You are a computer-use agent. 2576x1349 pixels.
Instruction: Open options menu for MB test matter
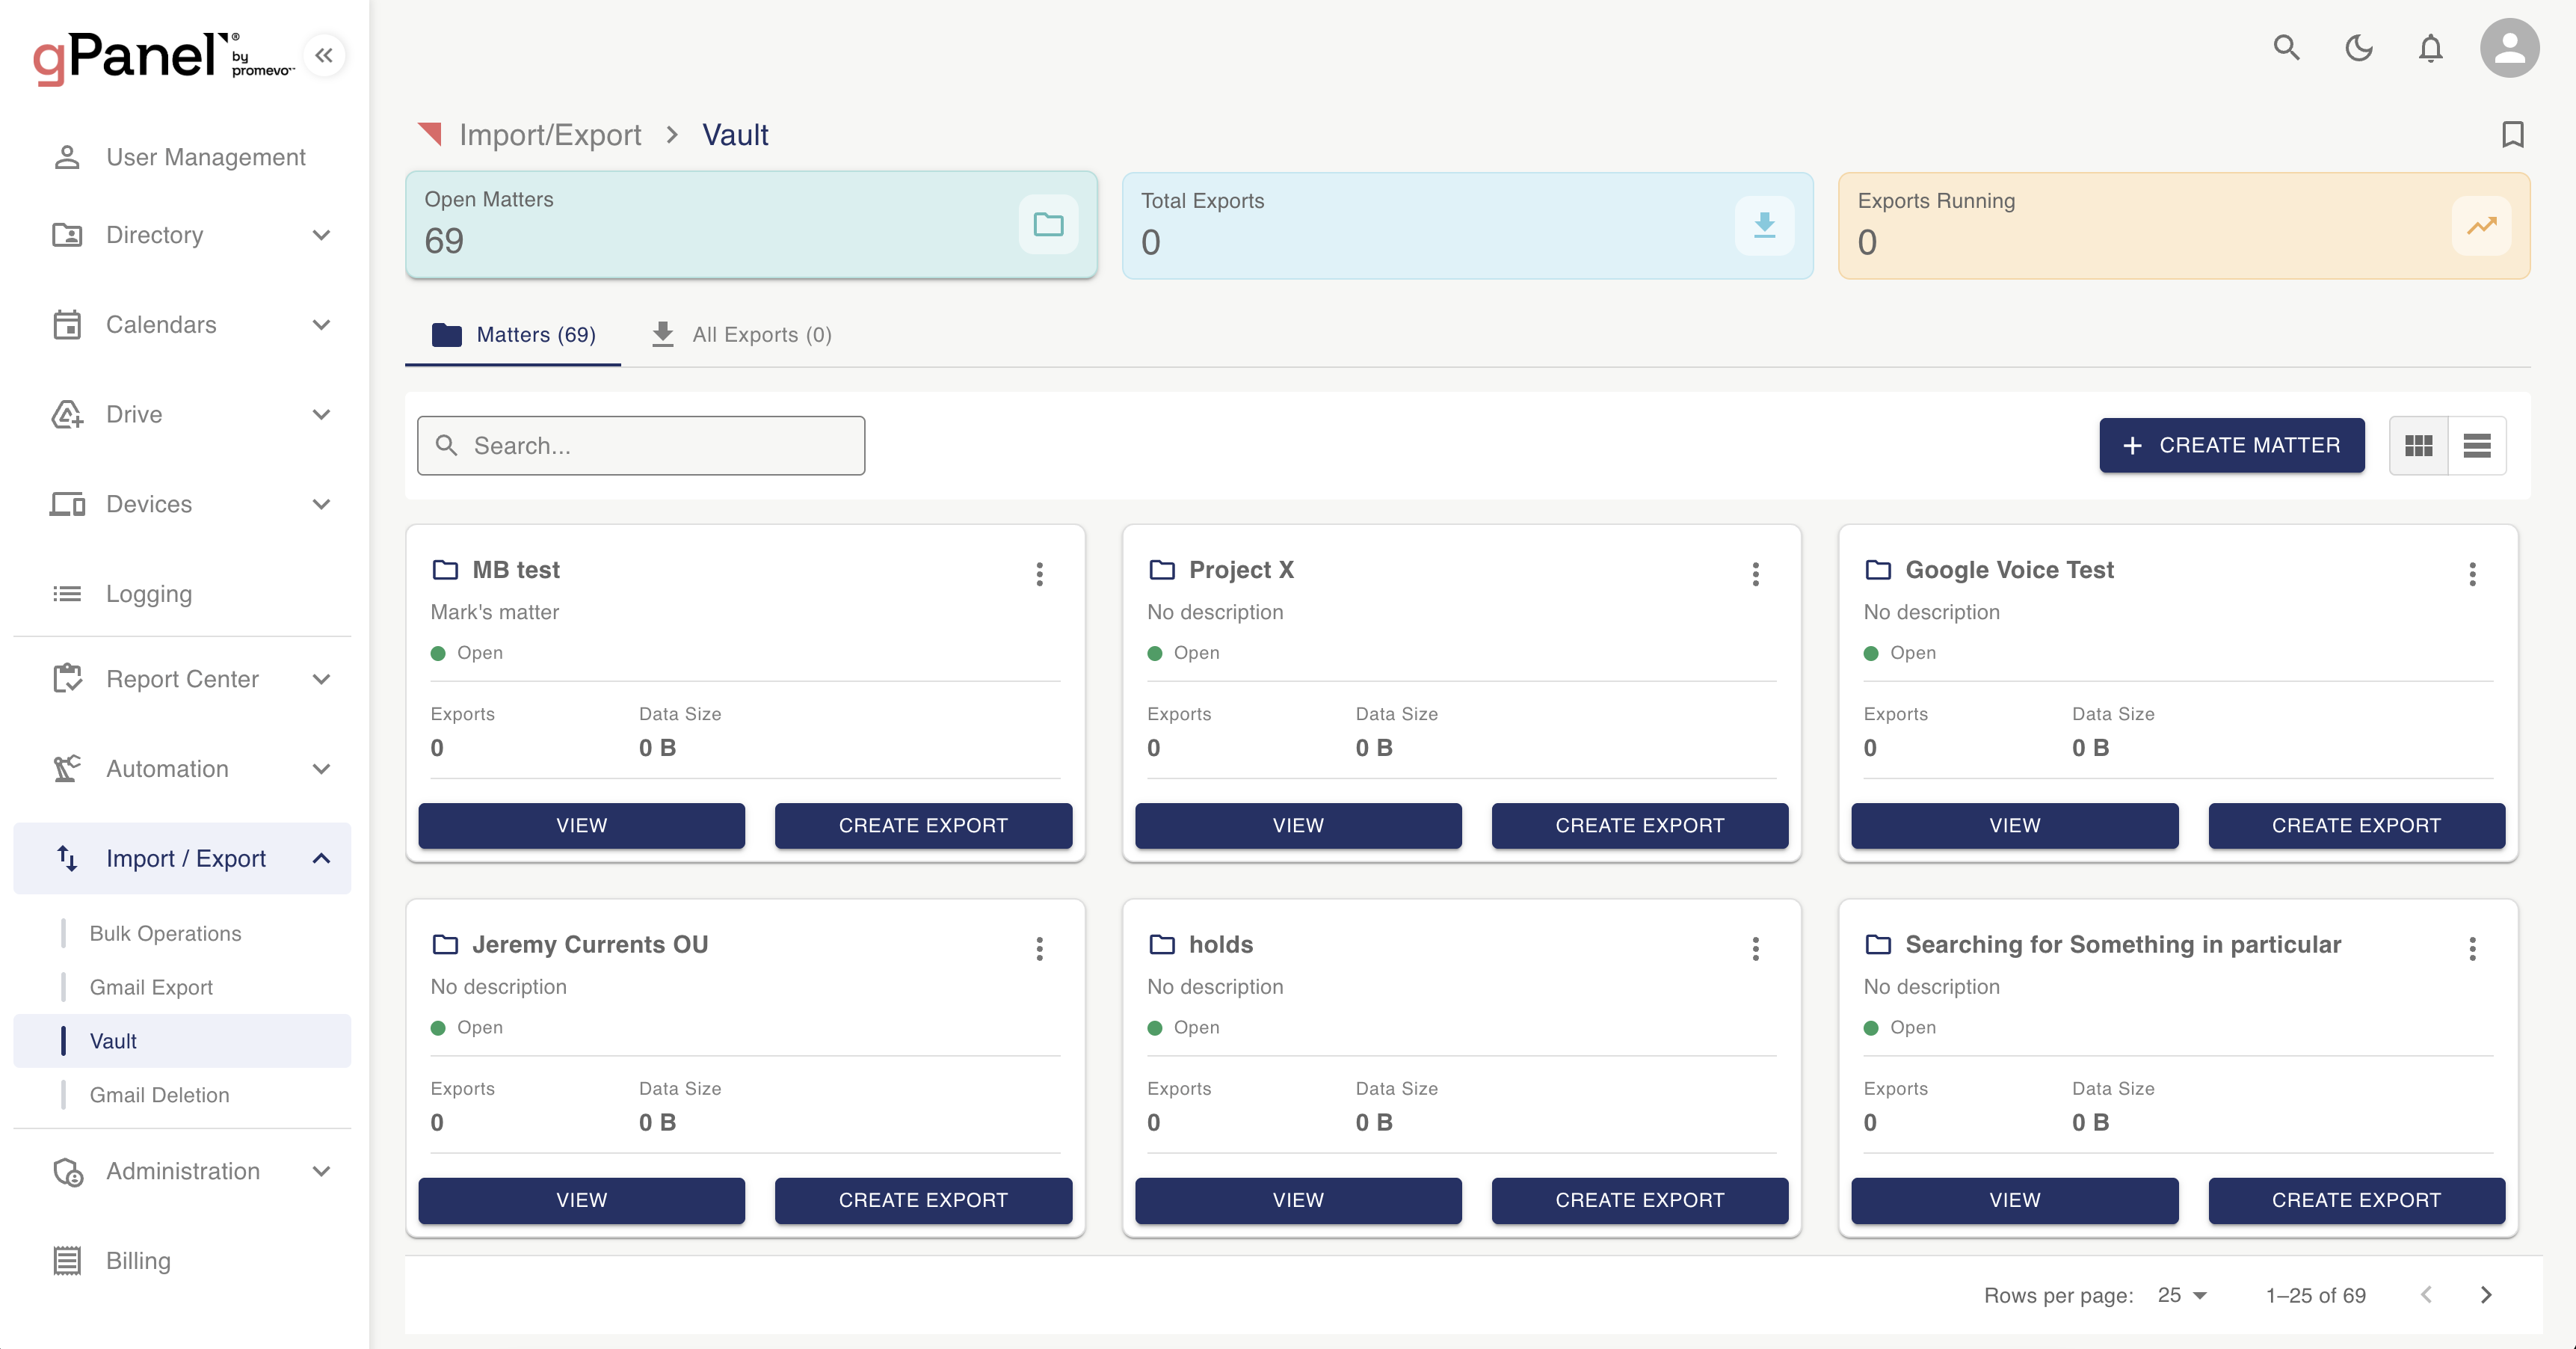(1039, 573)
